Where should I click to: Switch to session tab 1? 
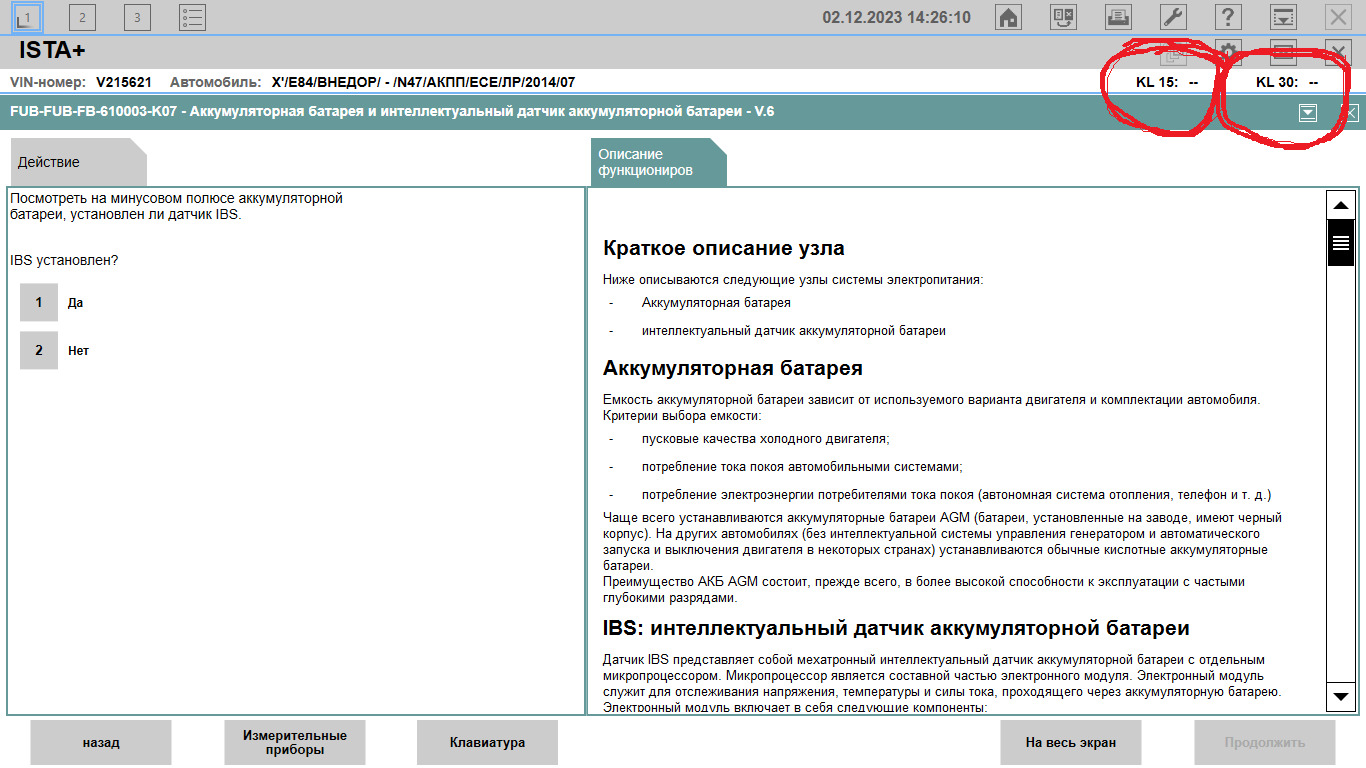pos(28,17)
